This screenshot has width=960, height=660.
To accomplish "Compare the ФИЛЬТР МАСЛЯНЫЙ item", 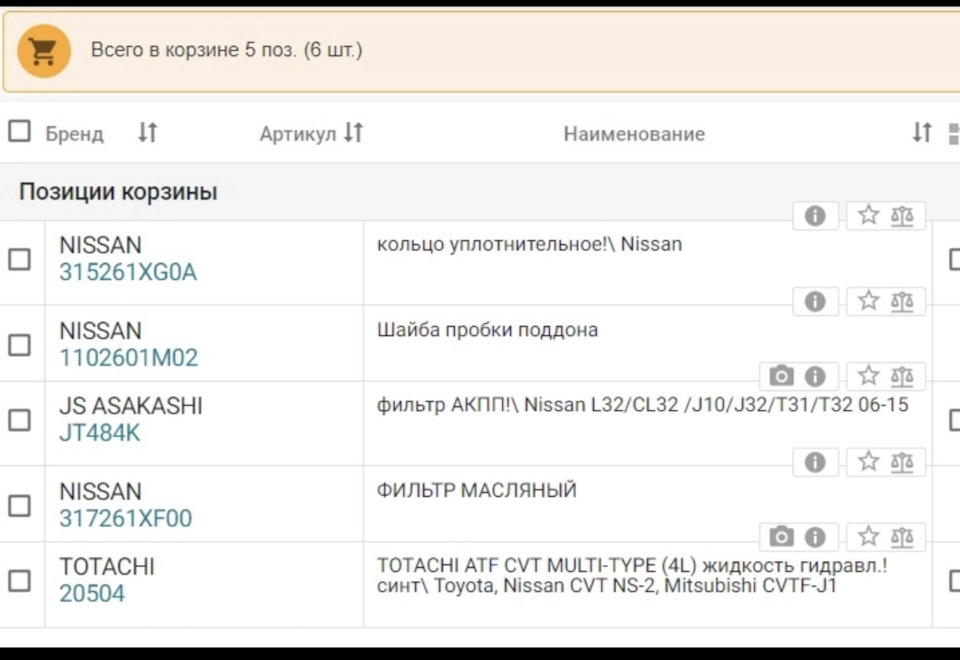I will (x=902, y=462).
